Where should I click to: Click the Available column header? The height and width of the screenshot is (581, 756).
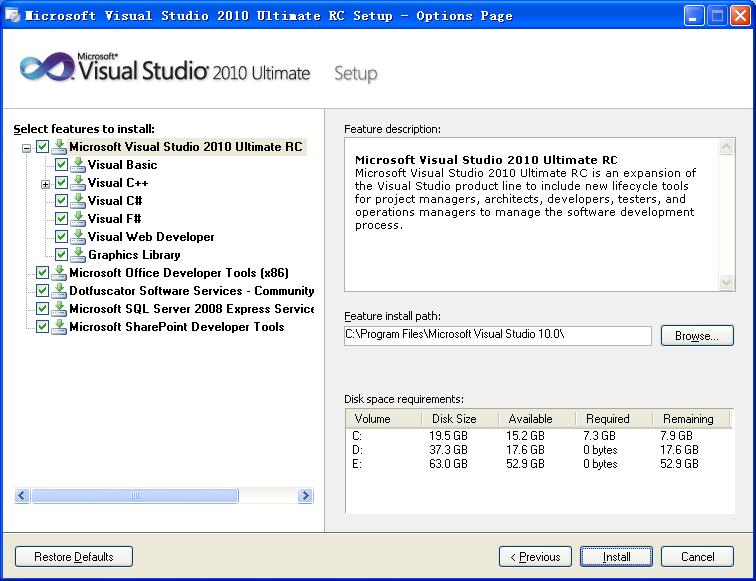[x=537, y=419]
